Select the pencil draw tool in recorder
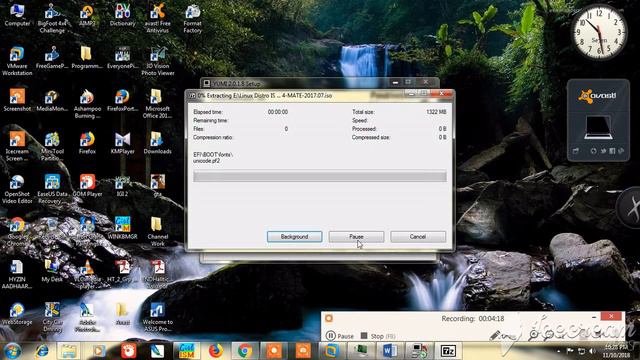Image resolution: width=640 pixels, height=360 pixels. (495, 336)
